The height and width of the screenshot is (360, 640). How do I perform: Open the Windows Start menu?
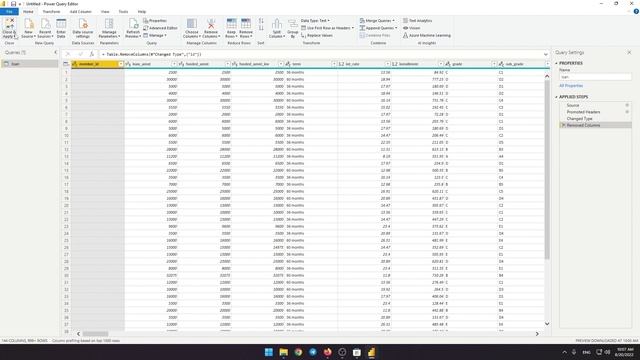(x=269, y=352)
